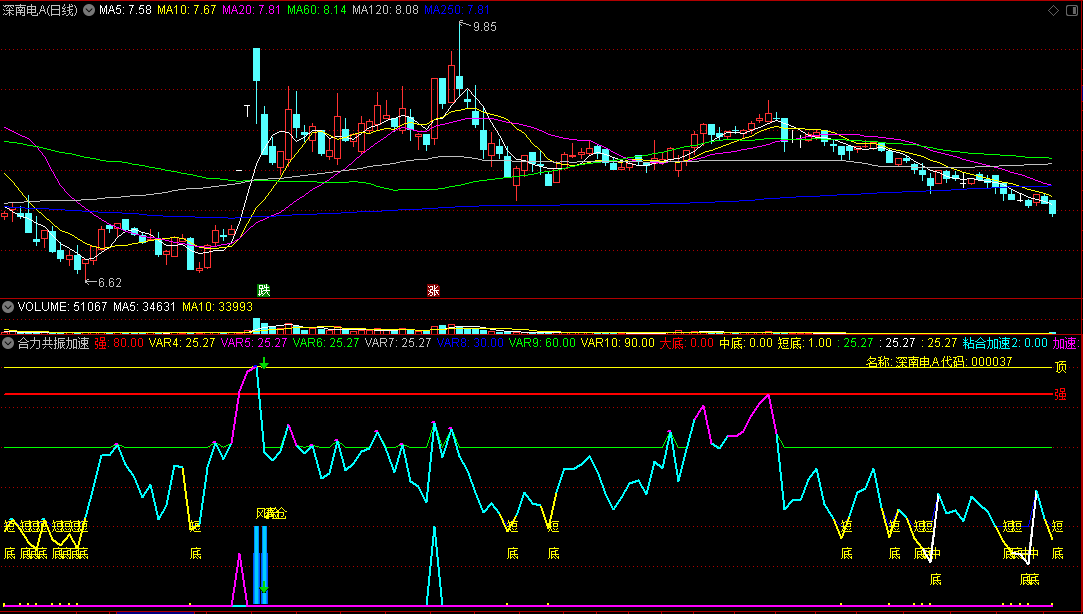1083x614 pixels.
Task: Expand the chevron beside 深南电A(日线)
Action: point(89,10)
